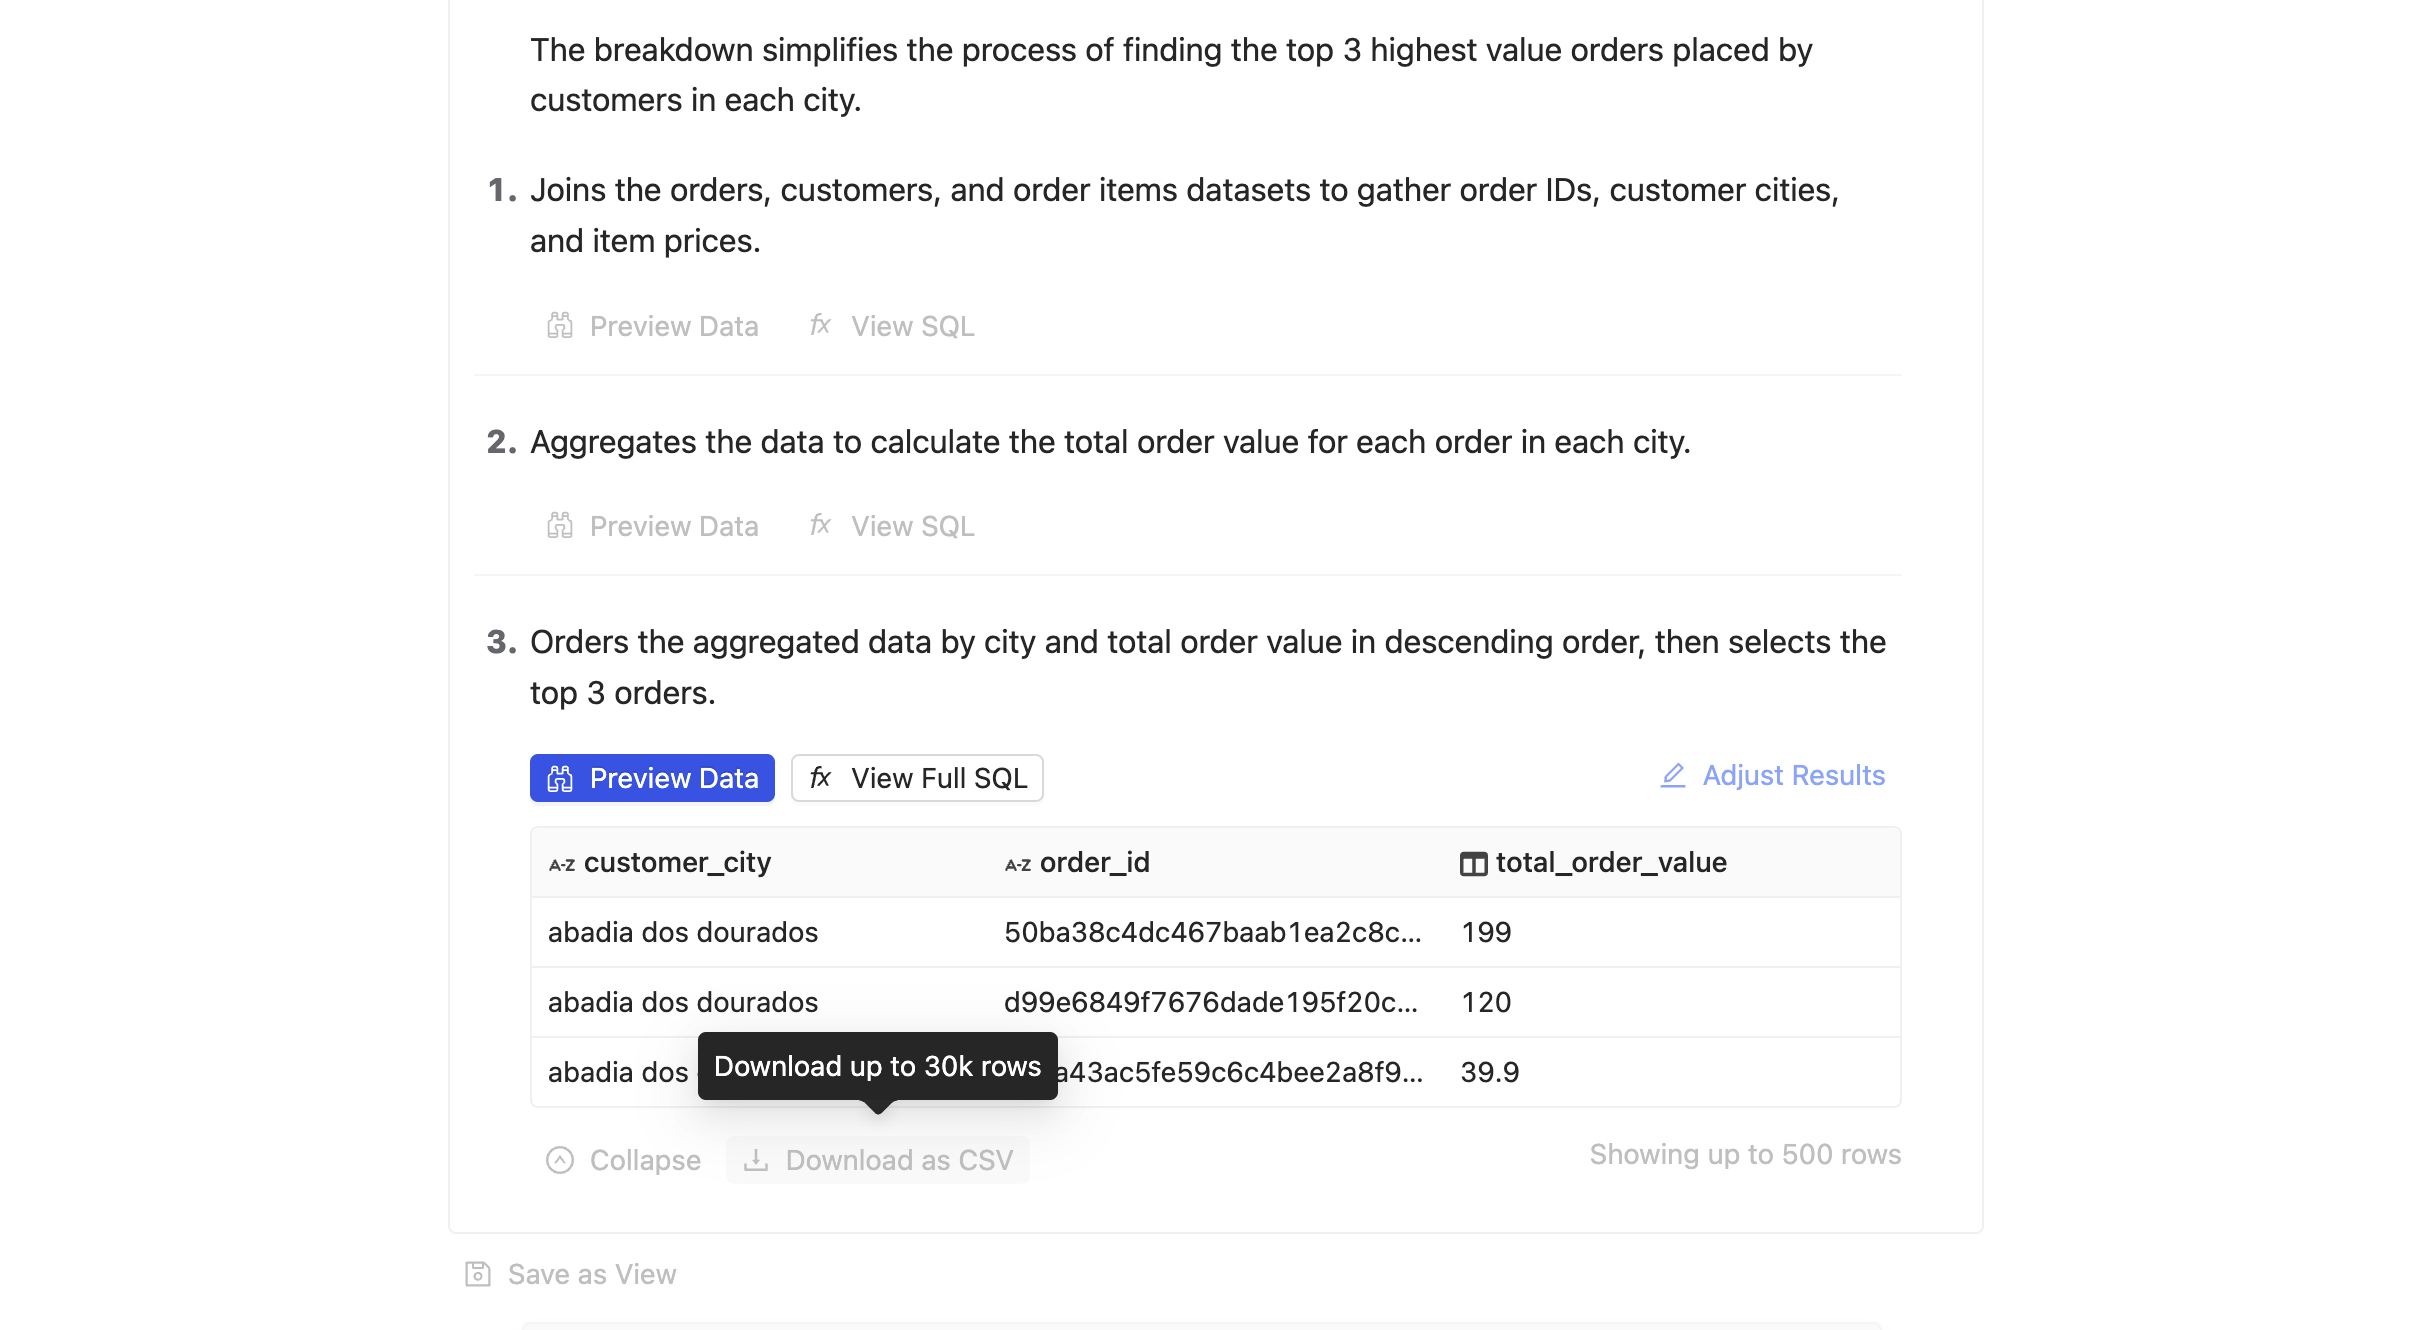Select the customer_city column header

pyautogui.click(x=676, y=862)
